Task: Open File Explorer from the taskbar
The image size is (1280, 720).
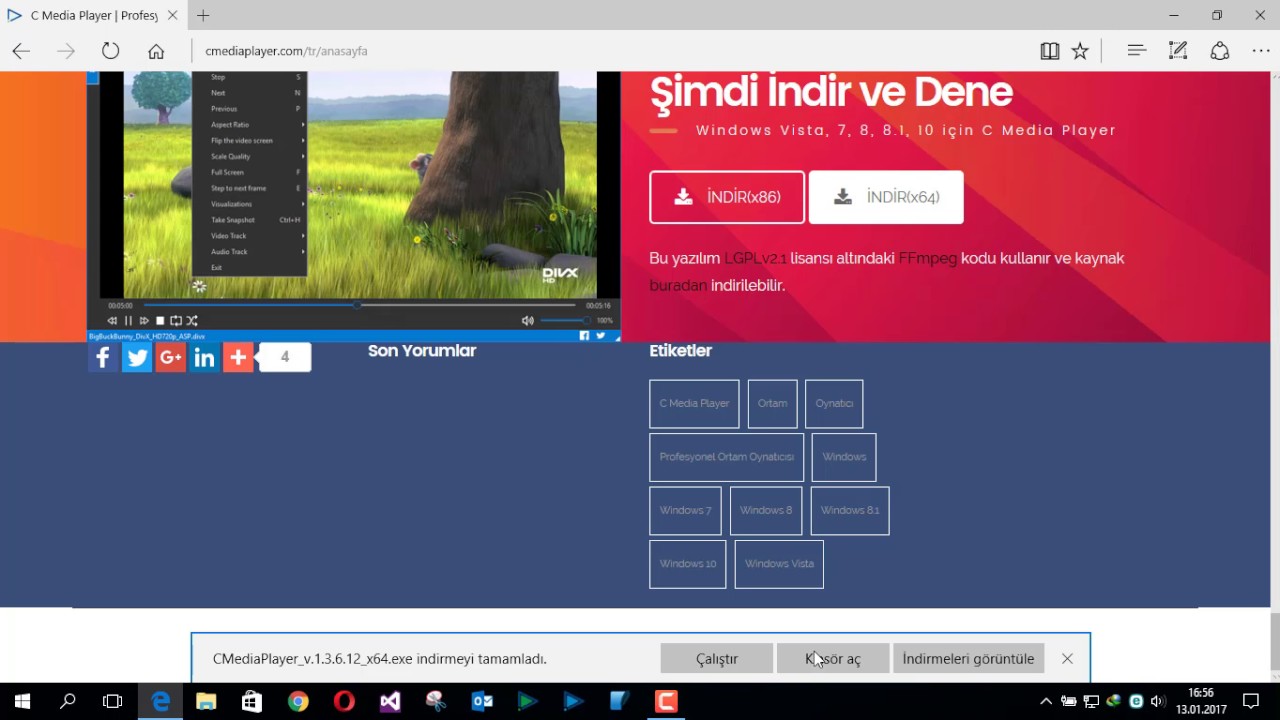Action: click(206, 701)
